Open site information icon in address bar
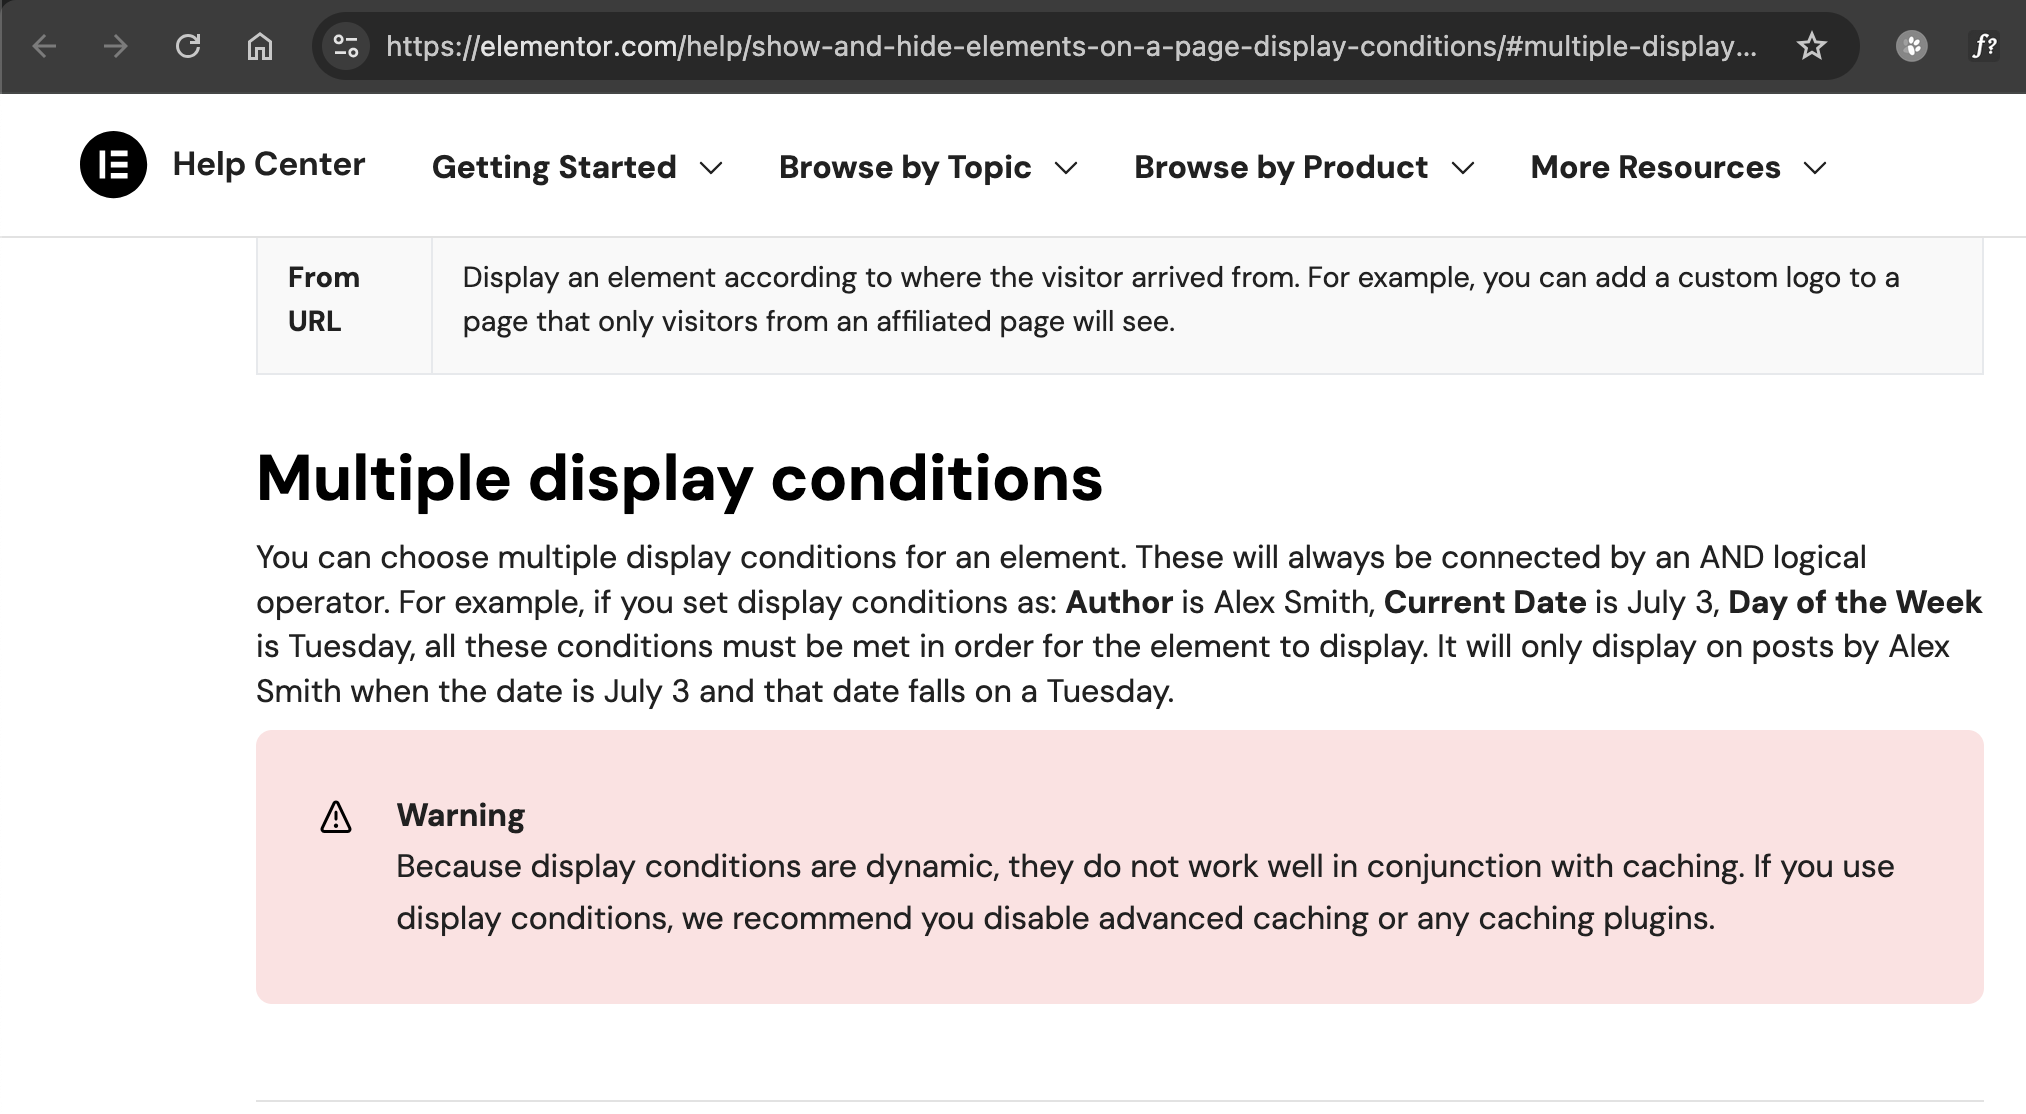 tap(346, 46)
